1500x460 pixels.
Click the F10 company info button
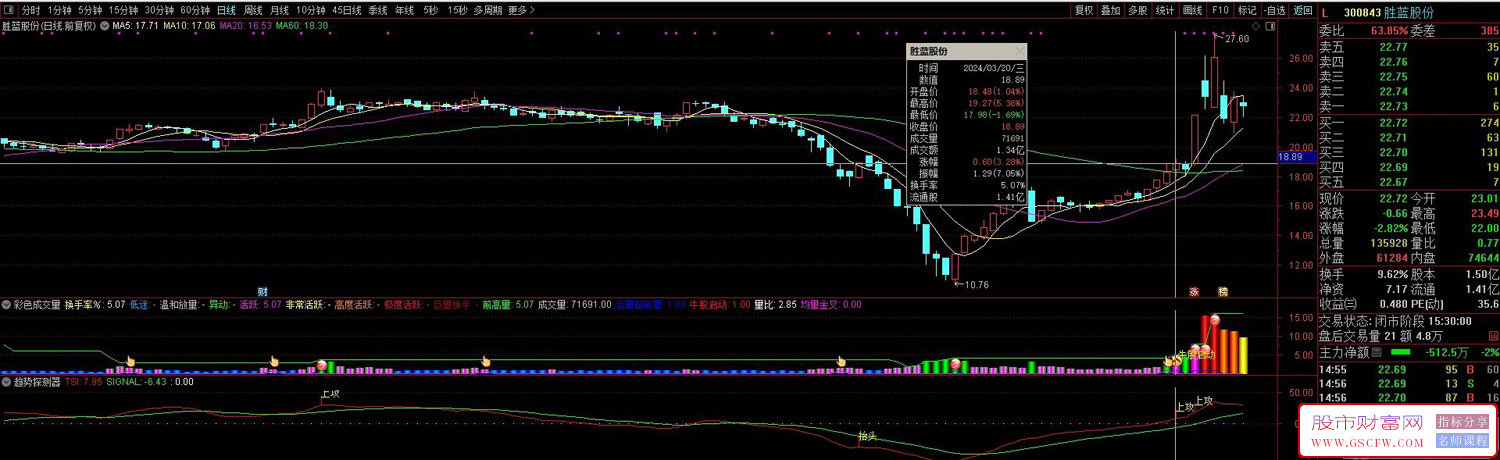1219,10
